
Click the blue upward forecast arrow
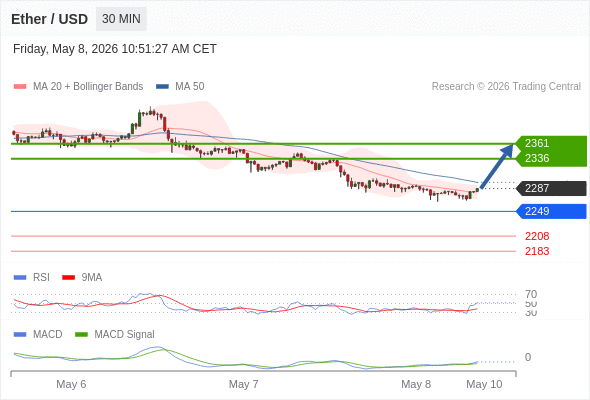497,166
